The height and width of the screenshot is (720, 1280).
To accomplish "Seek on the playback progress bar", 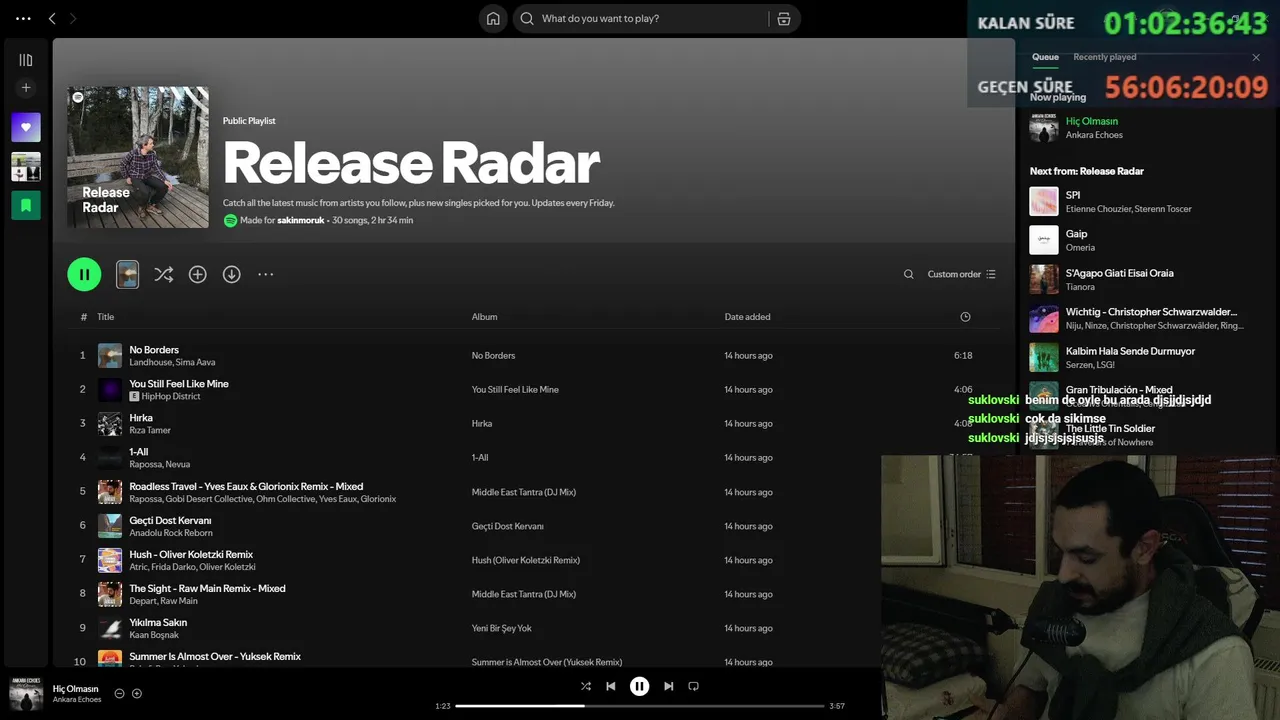I will point(640,706).
